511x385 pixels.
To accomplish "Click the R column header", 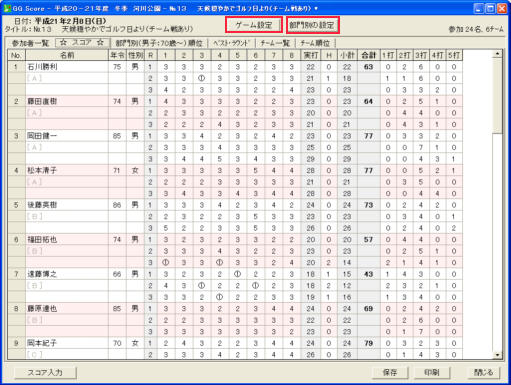I will [150, 55].
